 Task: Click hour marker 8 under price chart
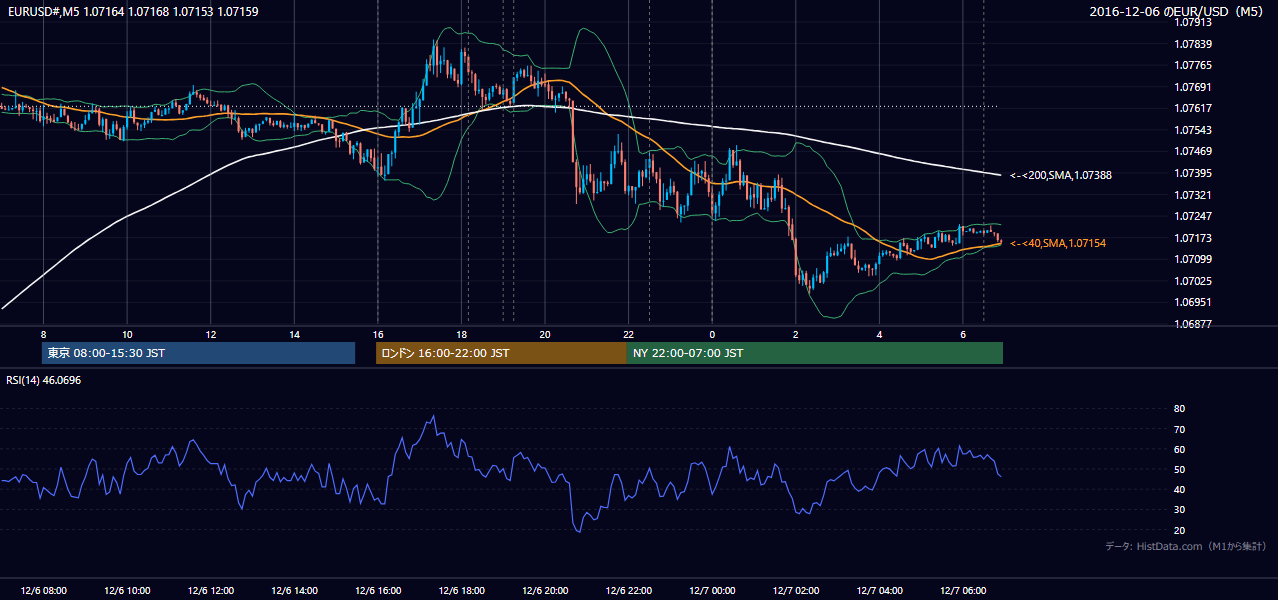pos(43,333)
